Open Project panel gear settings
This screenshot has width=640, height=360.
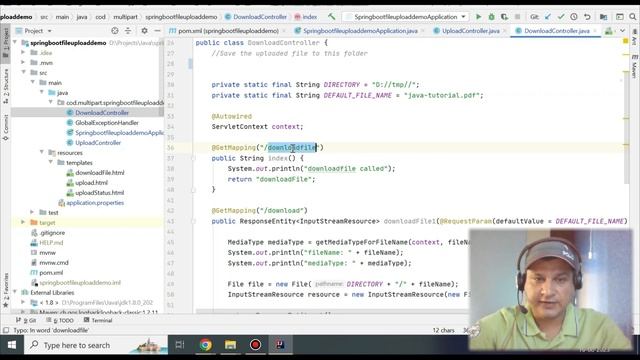tap(144, 31)
